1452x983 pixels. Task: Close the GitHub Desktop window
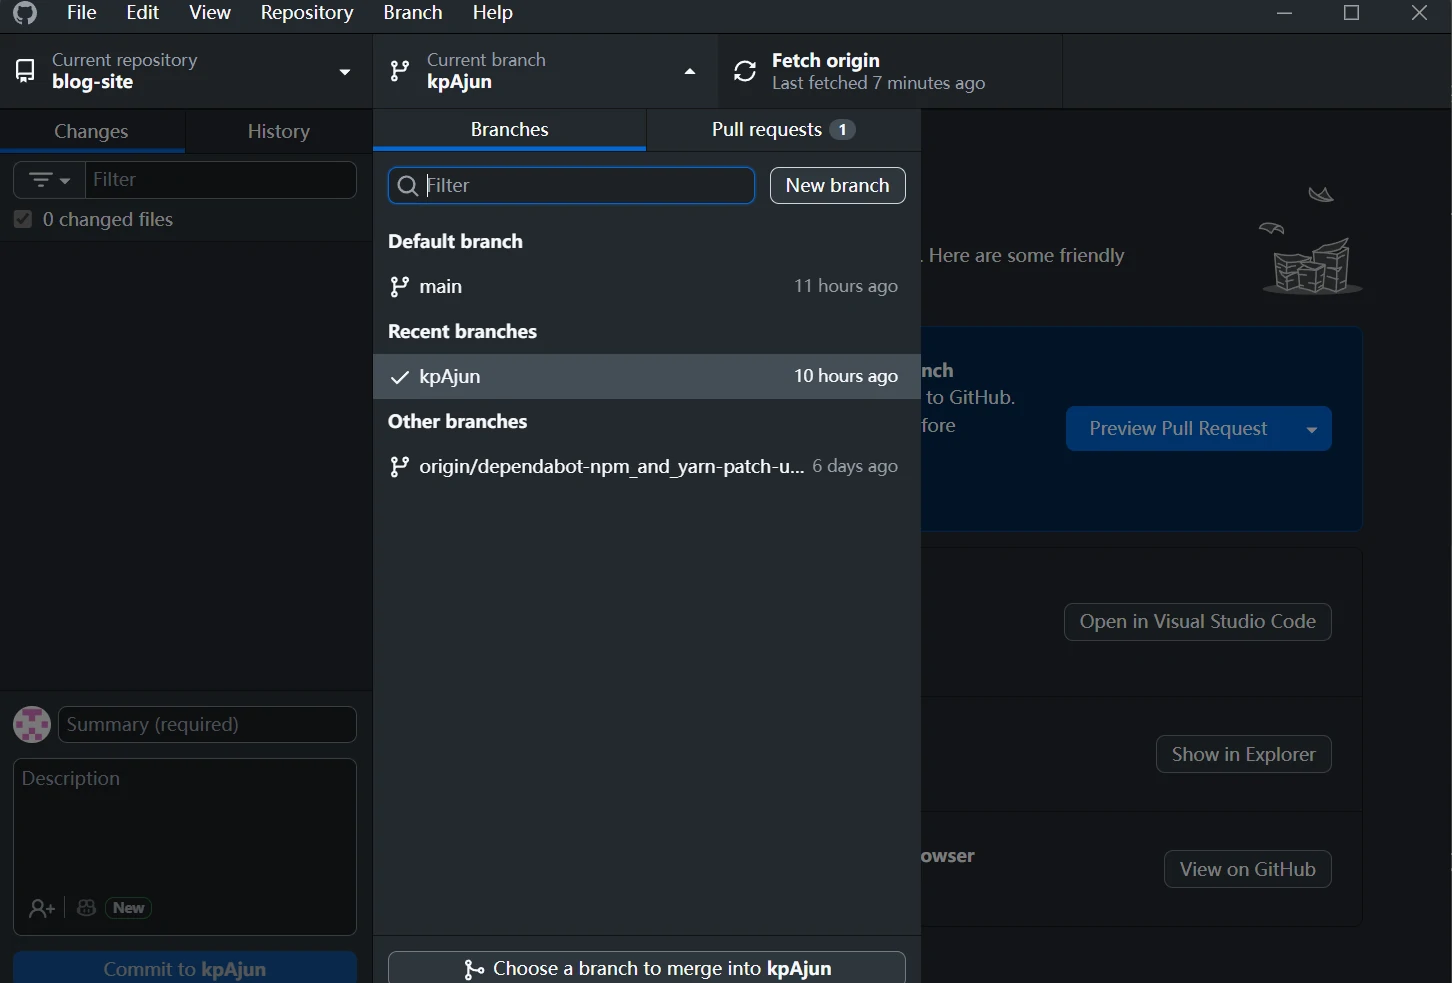click(x=1419, y=13)
